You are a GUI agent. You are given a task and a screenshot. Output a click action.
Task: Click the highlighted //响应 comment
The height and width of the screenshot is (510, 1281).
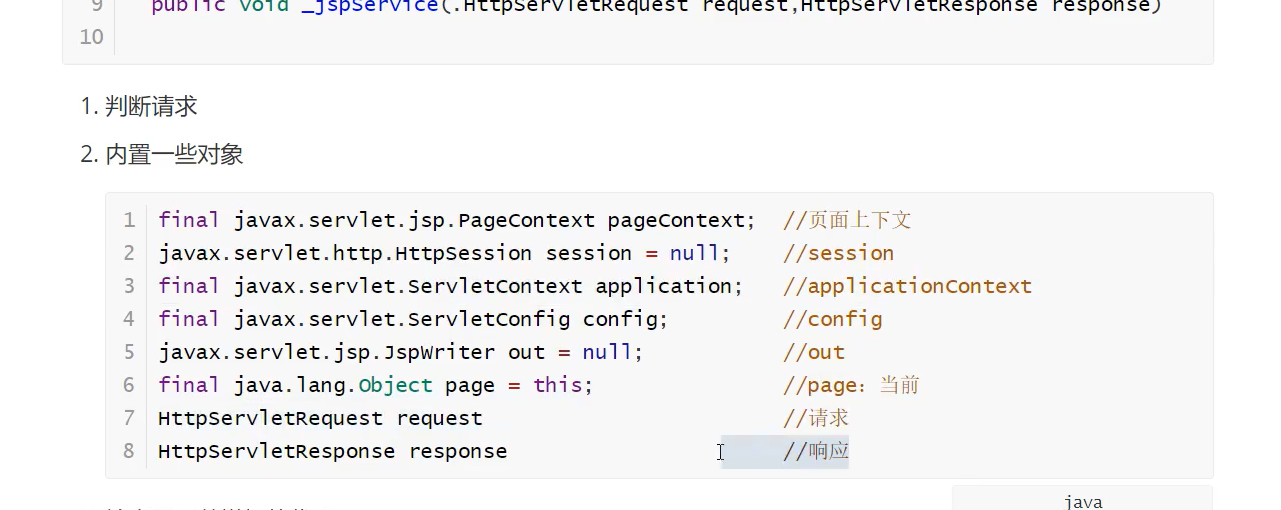pyautogui.click(x=816, y=451)
